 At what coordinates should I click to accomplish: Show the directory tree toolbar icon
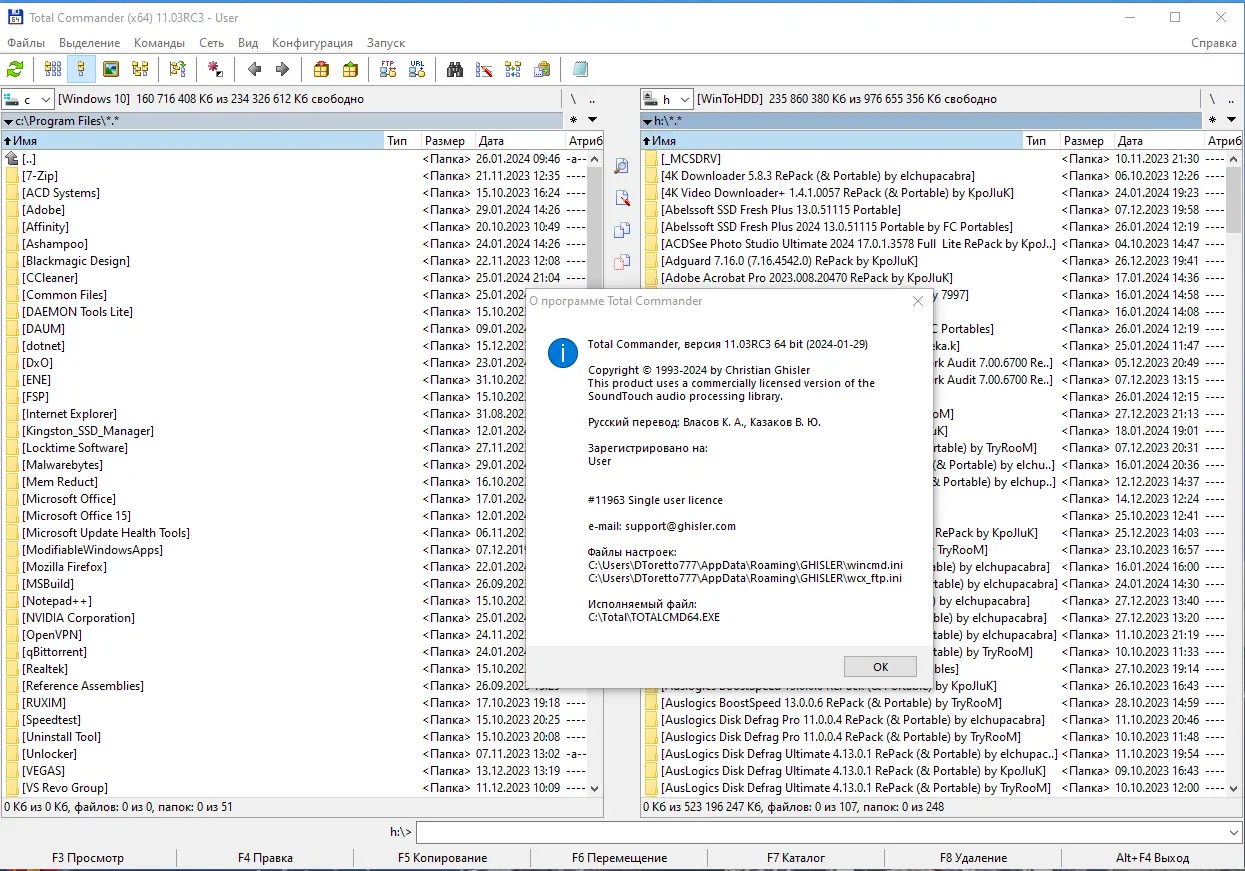tap(140, 69)
